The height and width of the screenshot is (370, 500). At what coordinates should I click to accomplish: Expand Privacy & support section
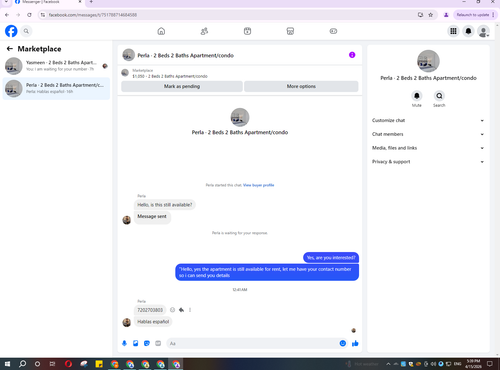[x=428, y=162]
